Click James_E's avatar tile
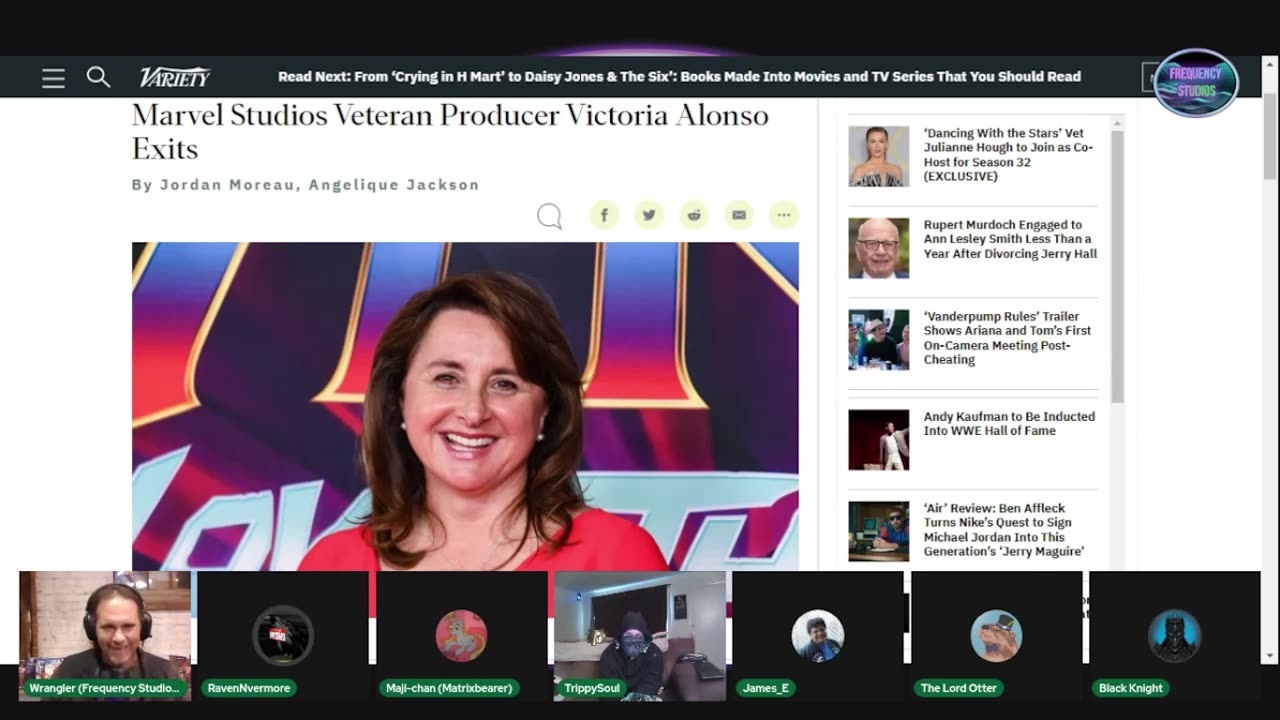Screen dimensions: 1280x720 tap(818, 636)
